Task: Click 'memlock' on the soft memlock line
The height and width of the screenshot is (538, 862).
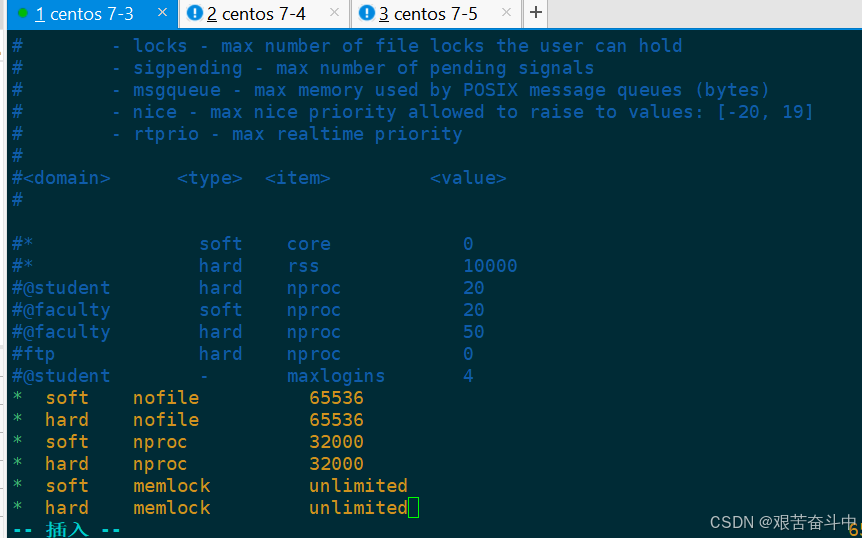Action: [171, 486]
